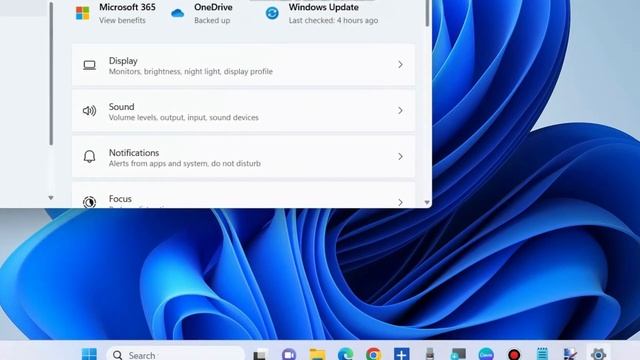Click the Notifications bell icon
640x360 pixels.
pos(89,156)
